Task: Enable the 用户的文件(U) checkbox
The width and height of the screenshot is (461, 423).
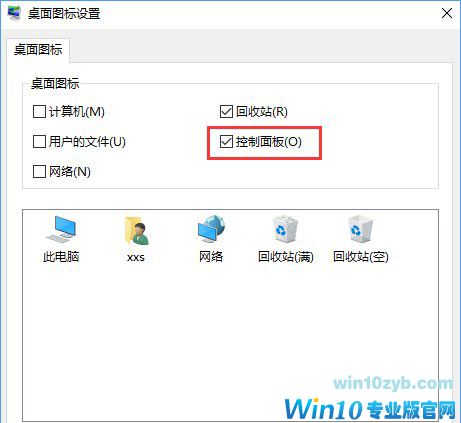Action: click(39, 142)
